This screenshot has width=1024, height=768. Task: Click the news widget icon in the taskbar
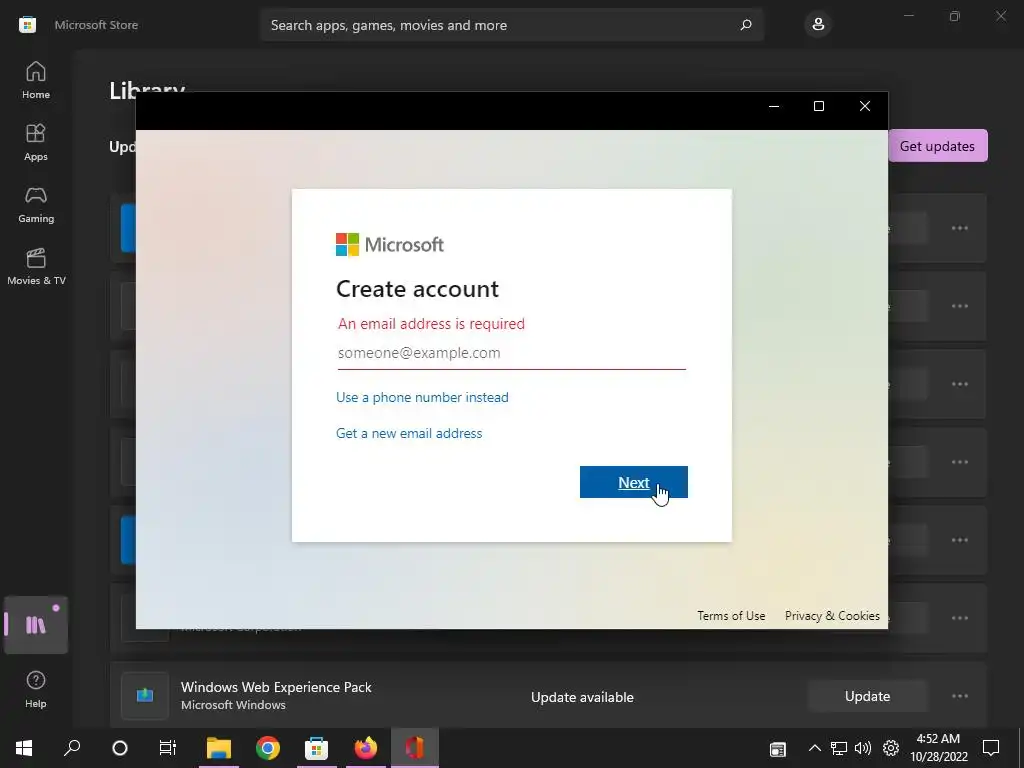pos(777,749)
